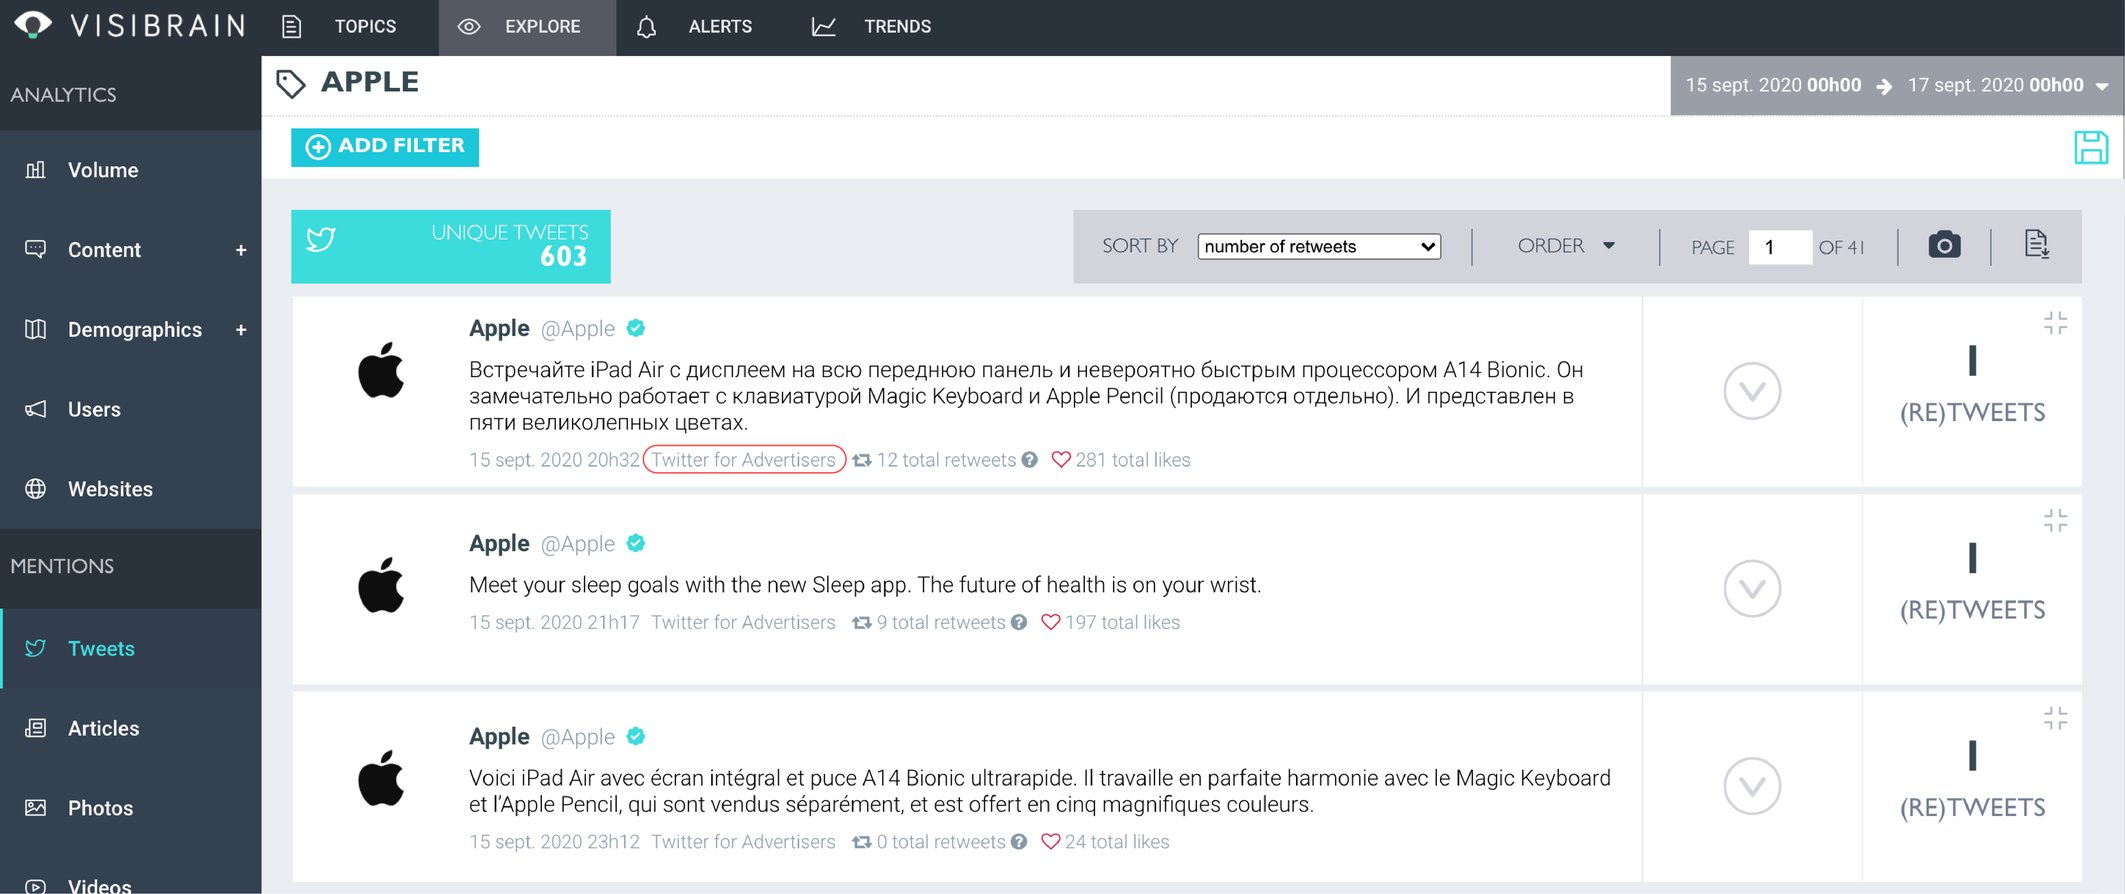Click the Apple avatar on the Sleep app tweet

click(x=381, y=585)
